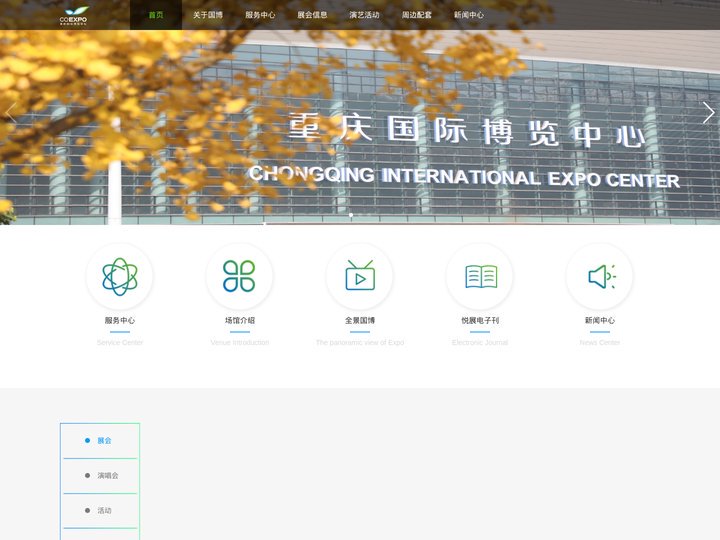Image resolution: width=720 pixels, height=540 pixels.
Task: Click the News Center speaker icon
Action: pyautogui.click(x=600, y=276)
